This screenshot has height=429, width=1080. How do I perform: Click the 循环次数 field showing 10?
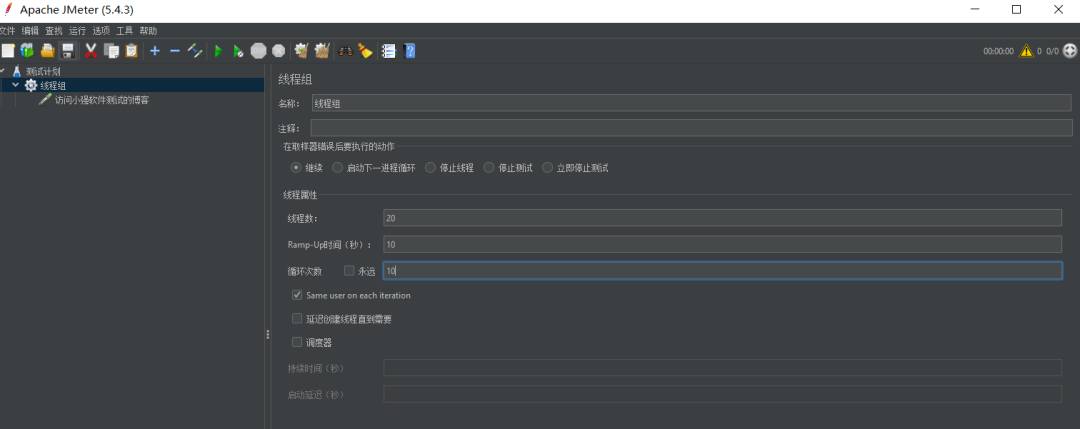click(x=723, y=271)
